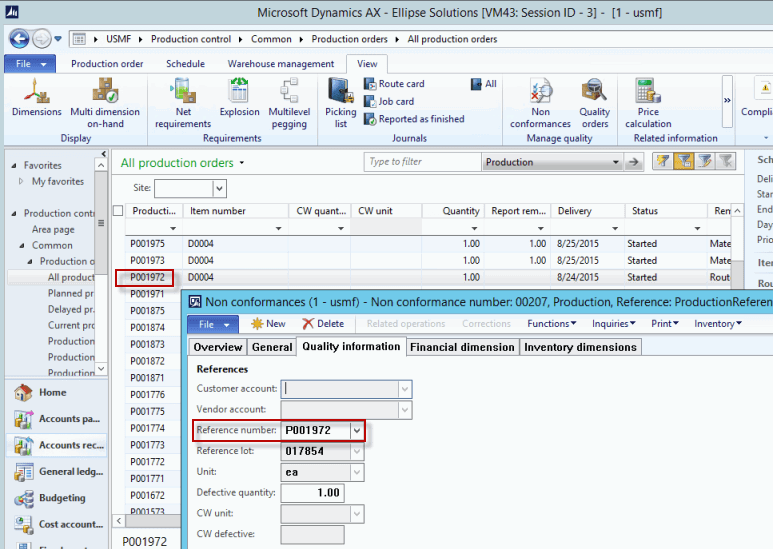Collapse the navigation pane arrow
The image size is (773, 549).
(x=104, y=154)
